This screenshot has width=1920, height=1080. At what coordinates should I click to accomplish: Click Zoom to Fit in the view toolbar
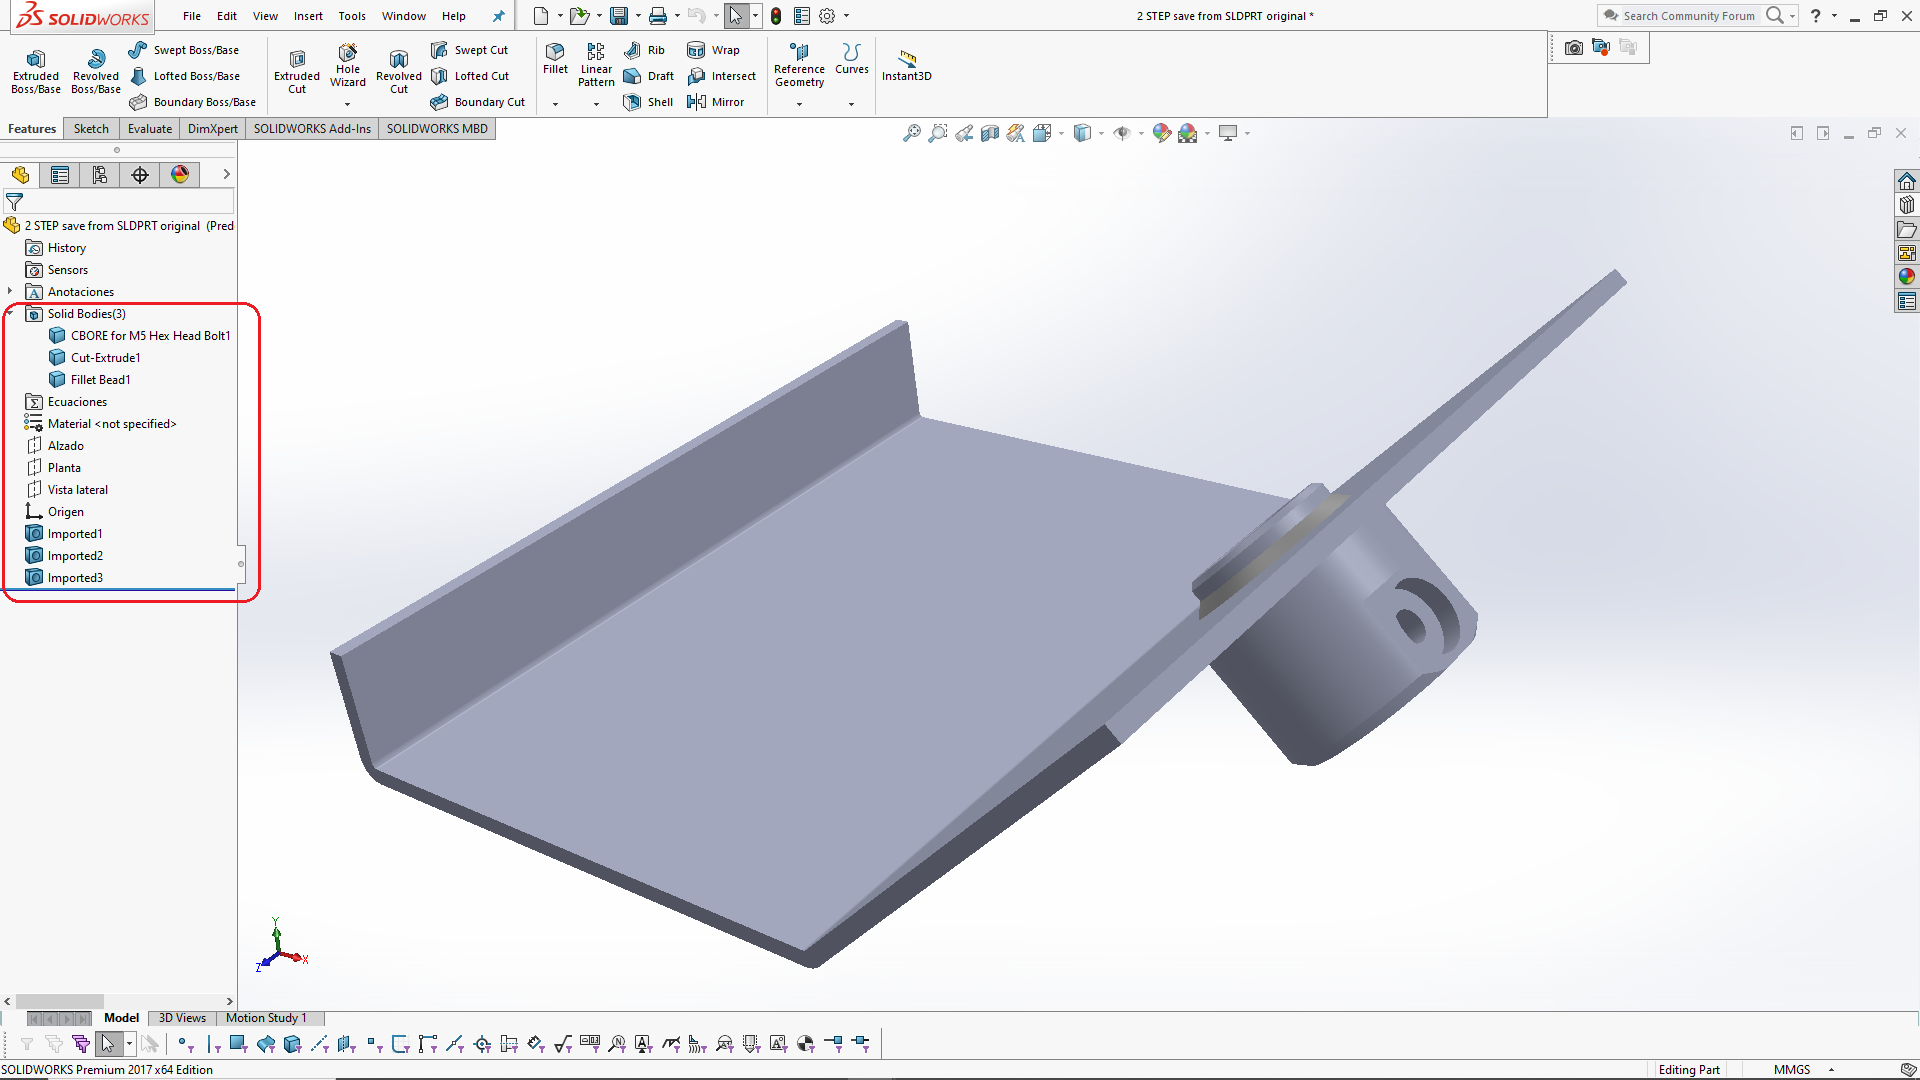pos(912,132)
